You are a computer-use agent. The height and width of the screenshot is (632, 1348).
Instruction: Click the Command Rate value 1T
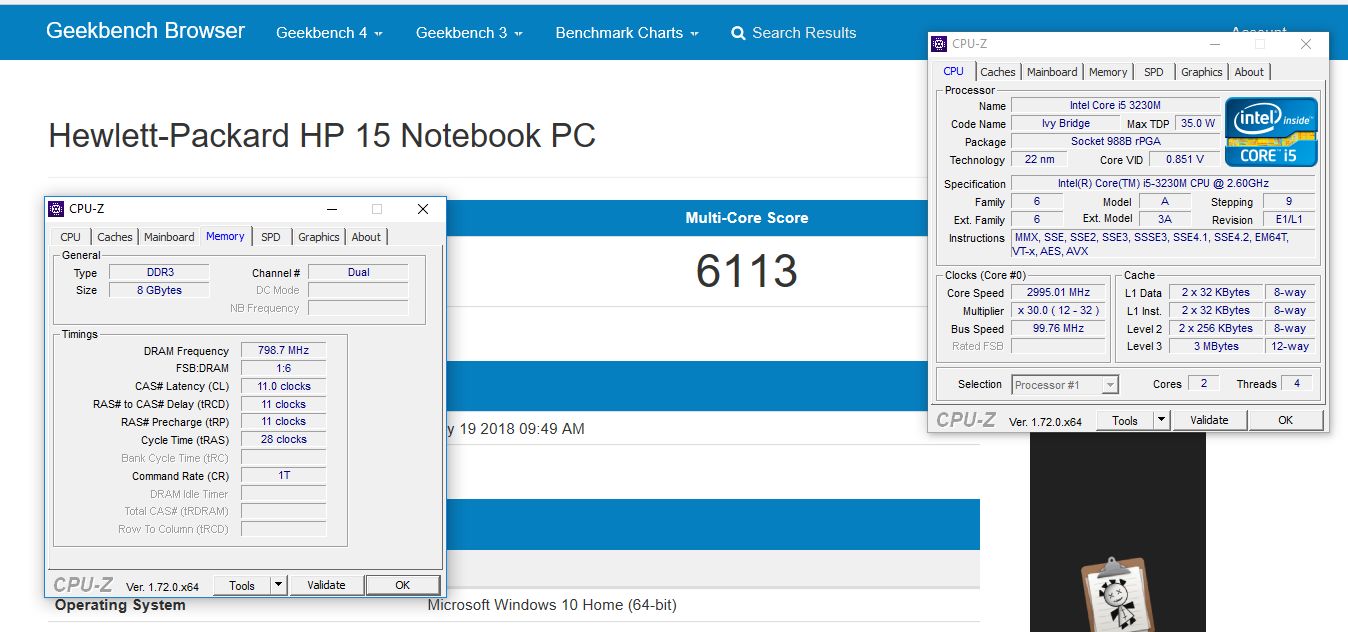tap(284, 475)
